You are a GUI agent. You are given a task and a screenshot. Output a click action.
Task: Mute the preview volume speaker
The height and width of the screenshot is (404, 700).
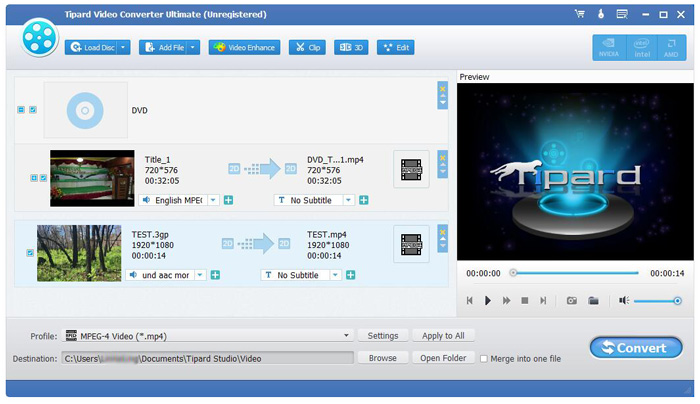(624, 300)
